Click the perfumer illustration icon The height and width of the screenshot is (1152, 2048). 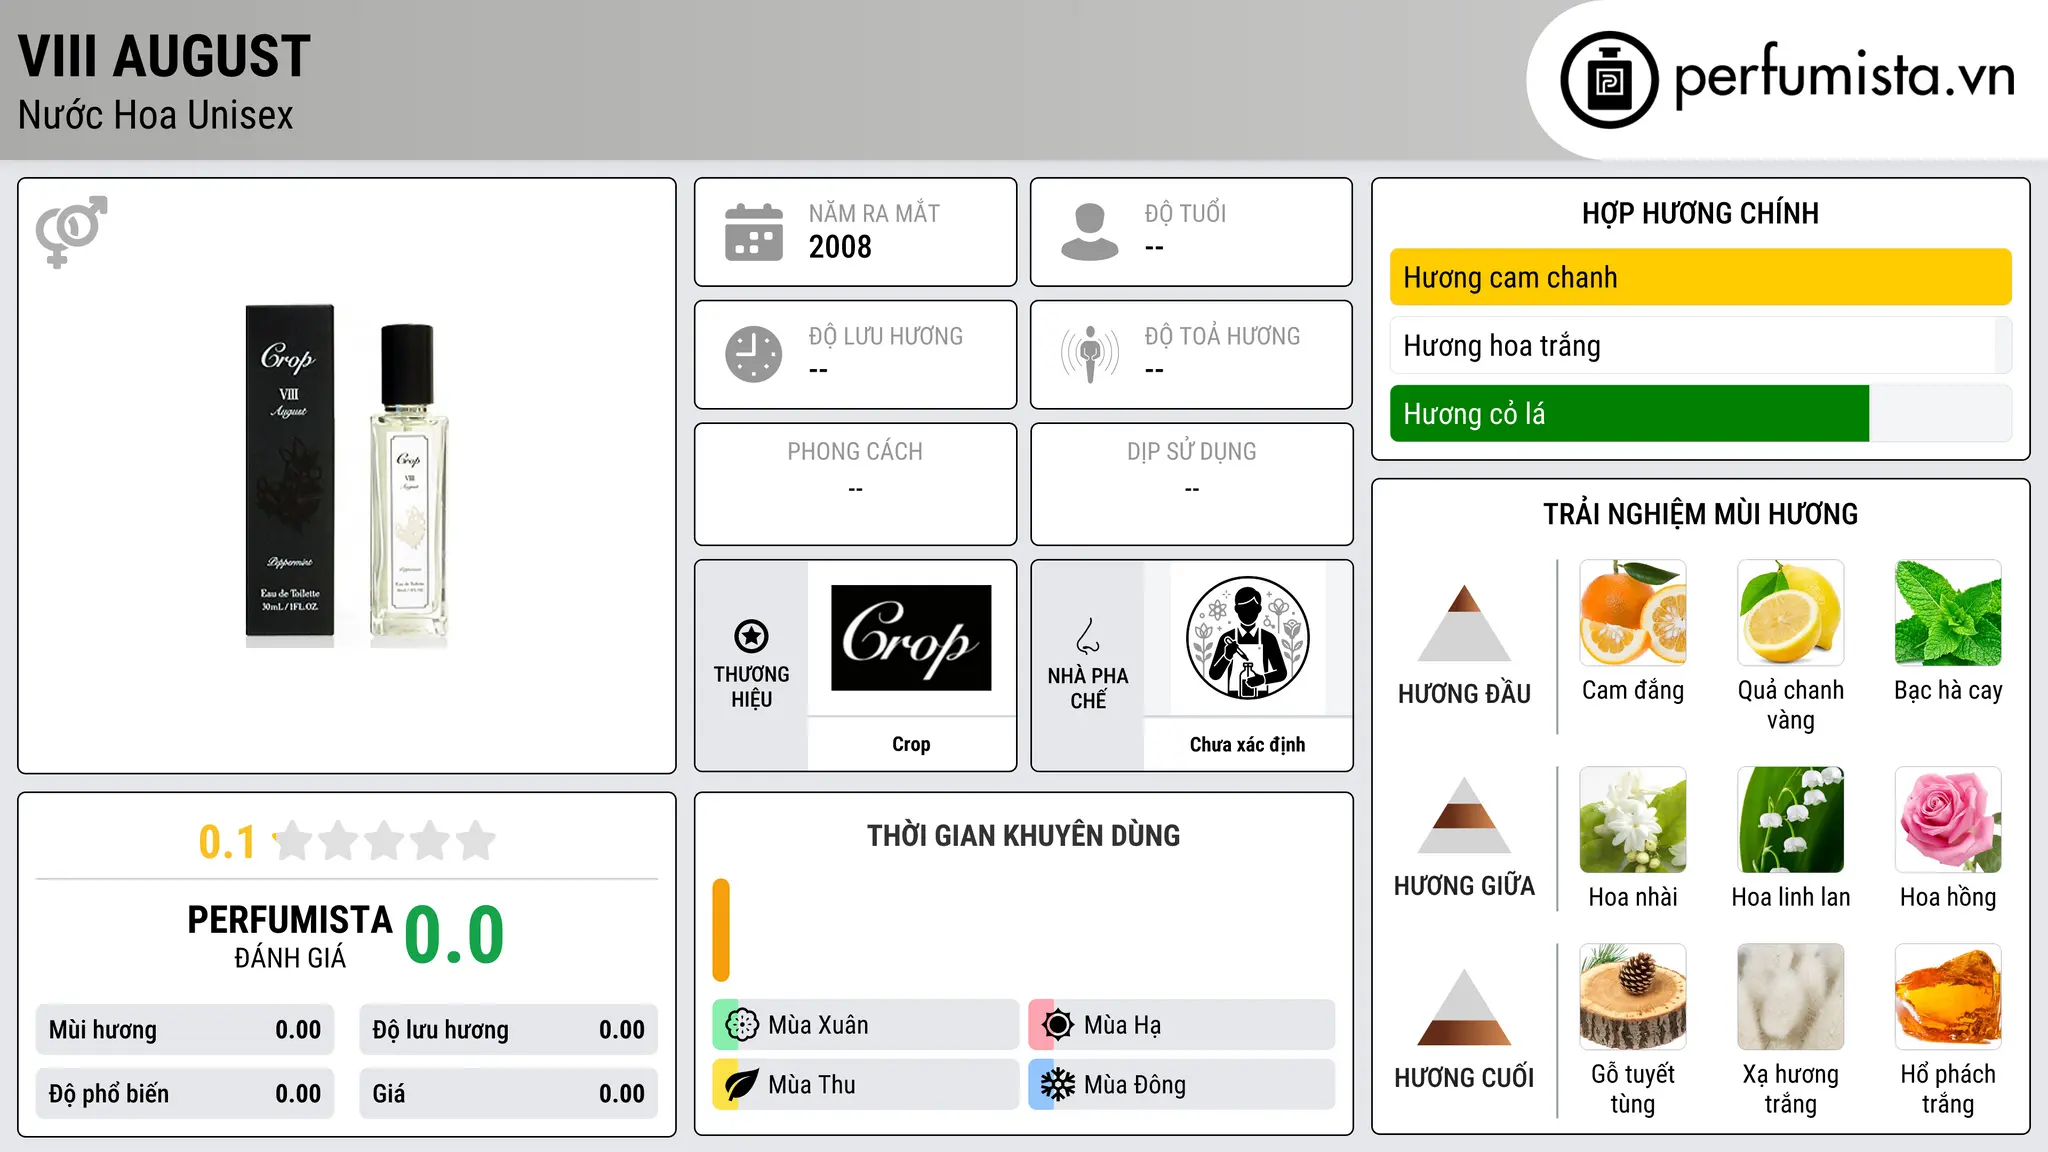click(x=1247, y=638)
